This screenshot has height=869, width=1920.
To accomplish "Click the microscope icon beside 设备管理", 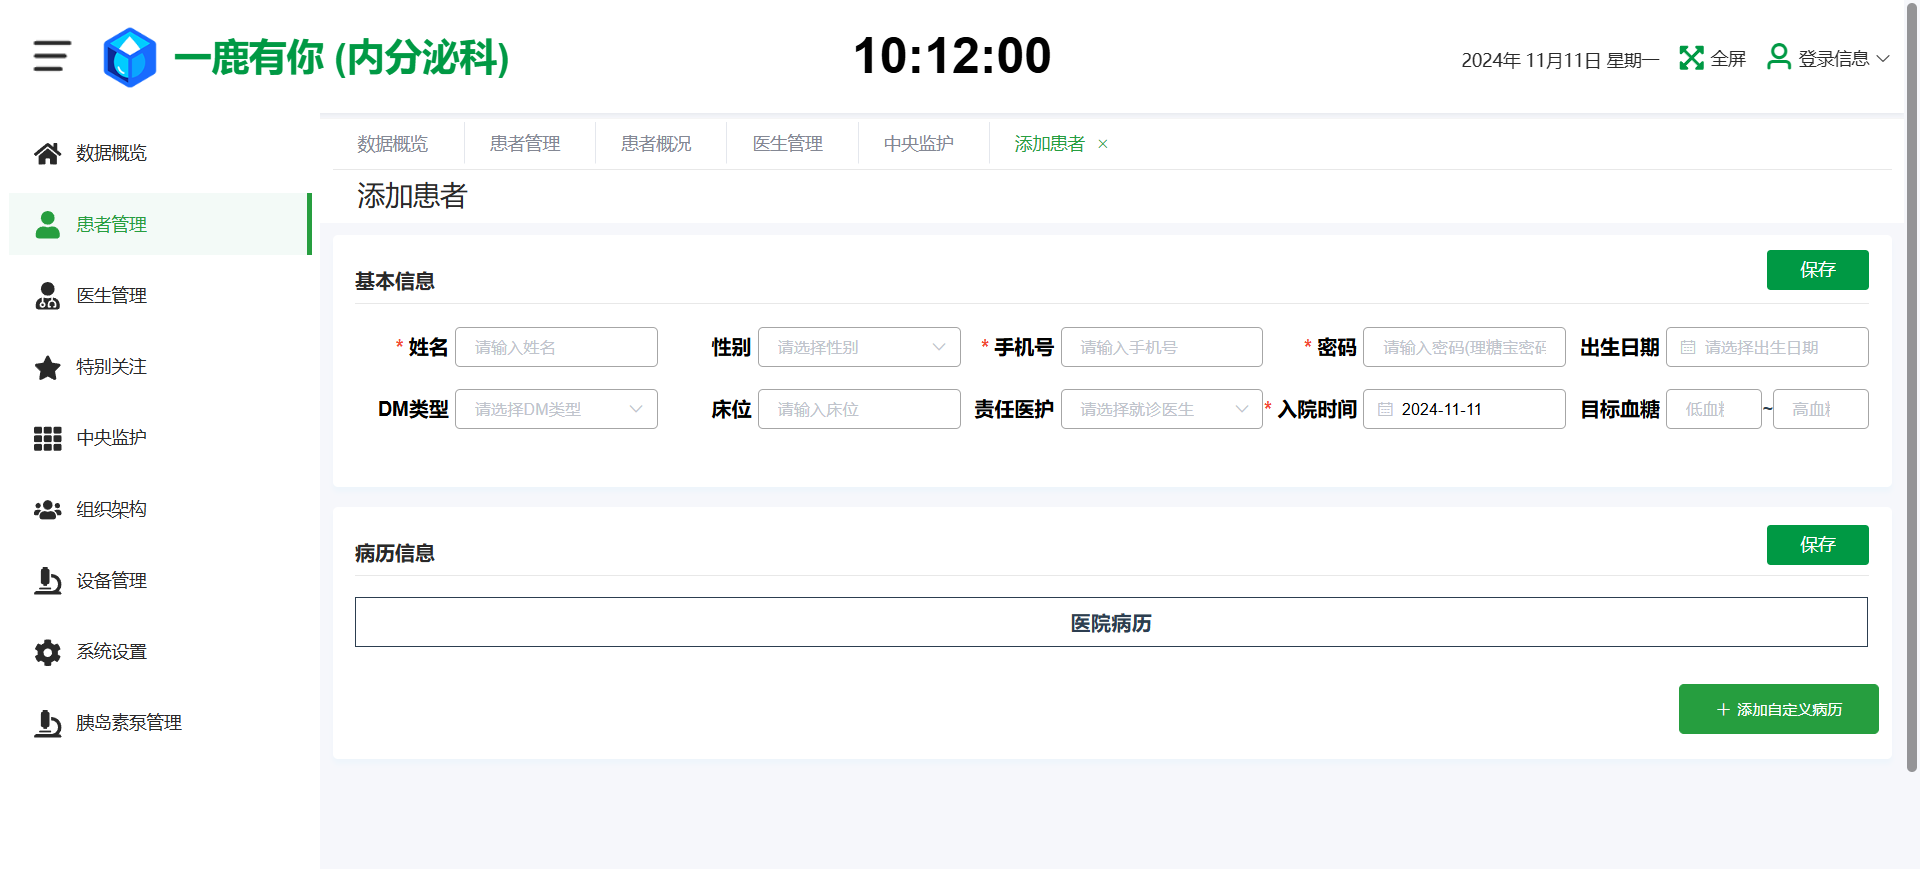I will point(47,580).
